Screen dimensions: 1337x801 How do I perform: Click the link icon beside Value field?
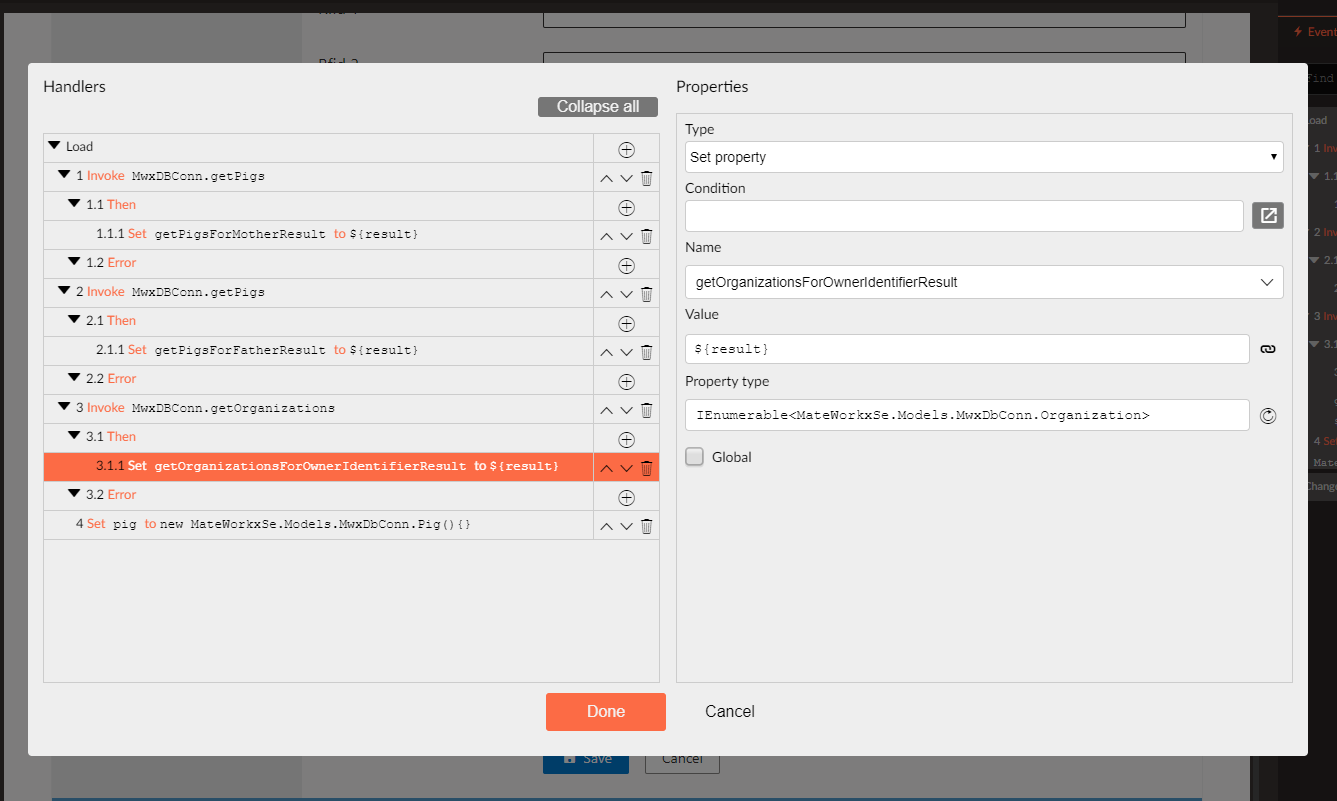tap(1268, 349)
